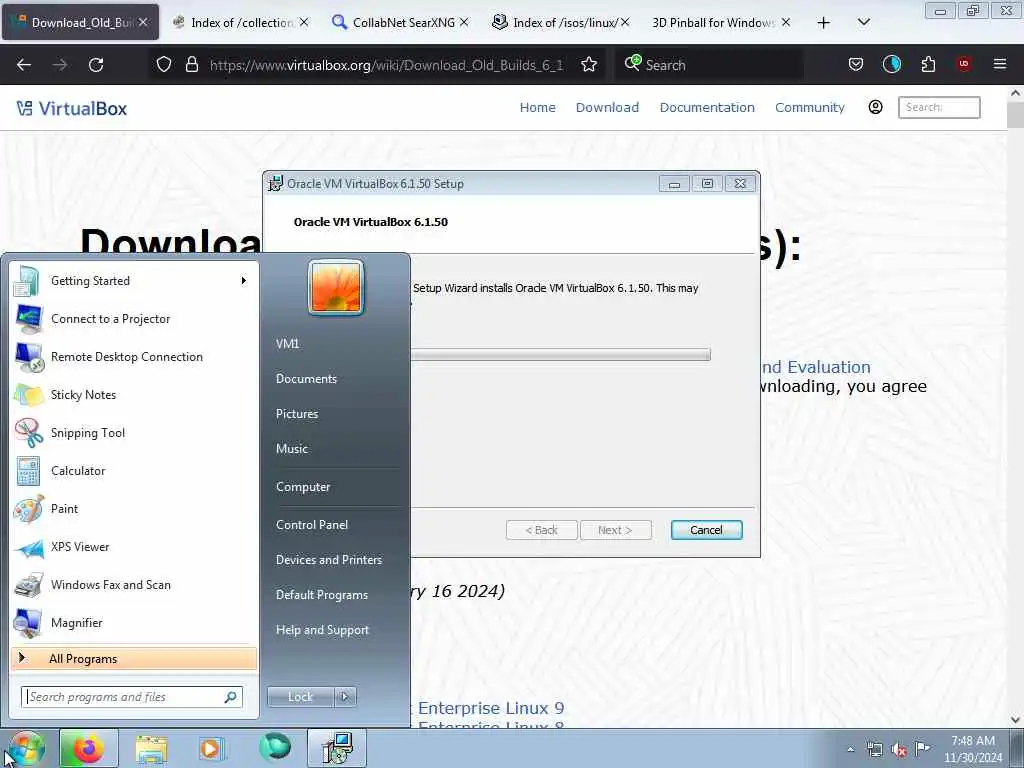Open Computer from Start menu
The height and width of the screenshot is (768, 1024).
303,487
